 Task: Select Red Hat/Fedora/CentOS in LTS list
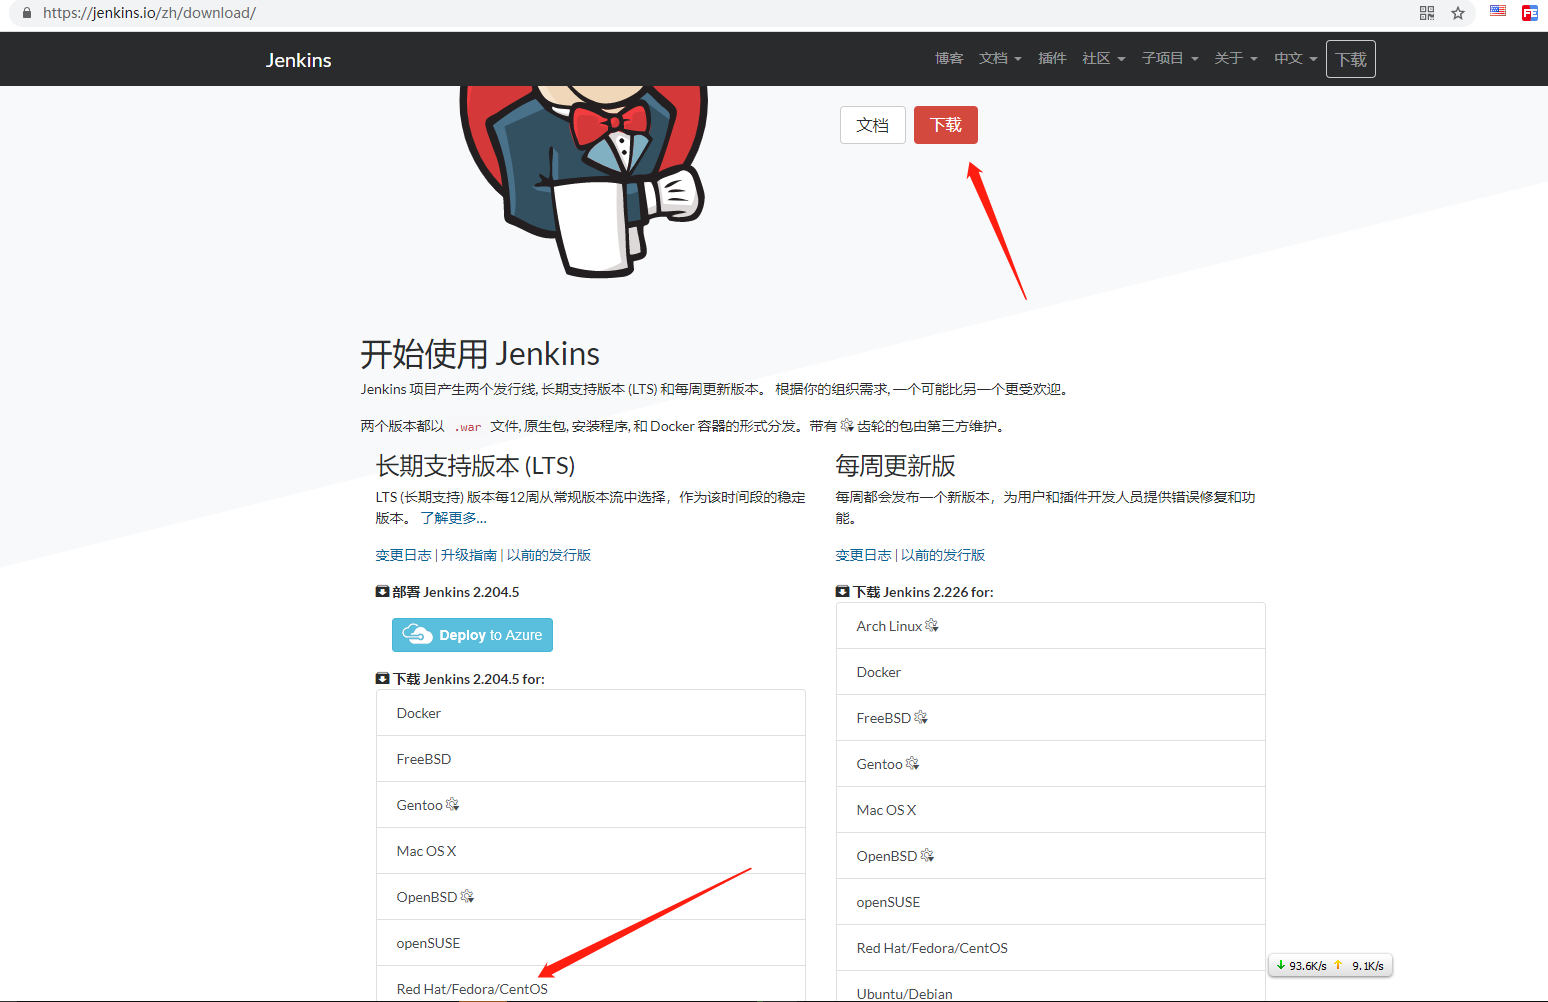coord(591,985)
